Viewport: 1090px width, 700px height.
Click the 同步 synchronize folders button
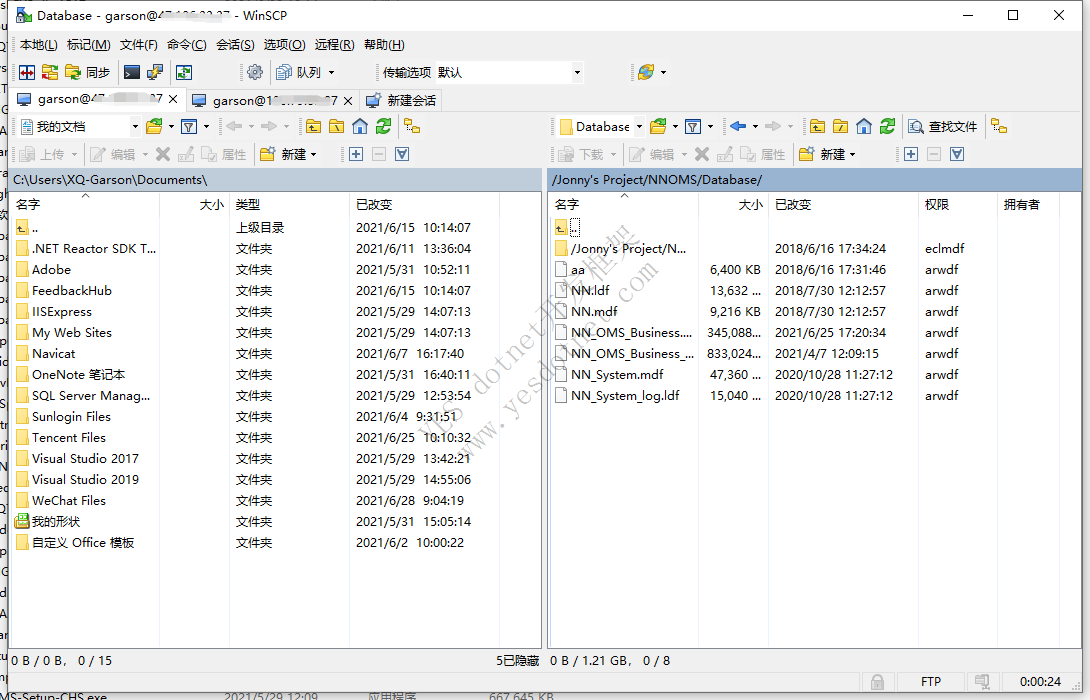(x=88, y=72)
